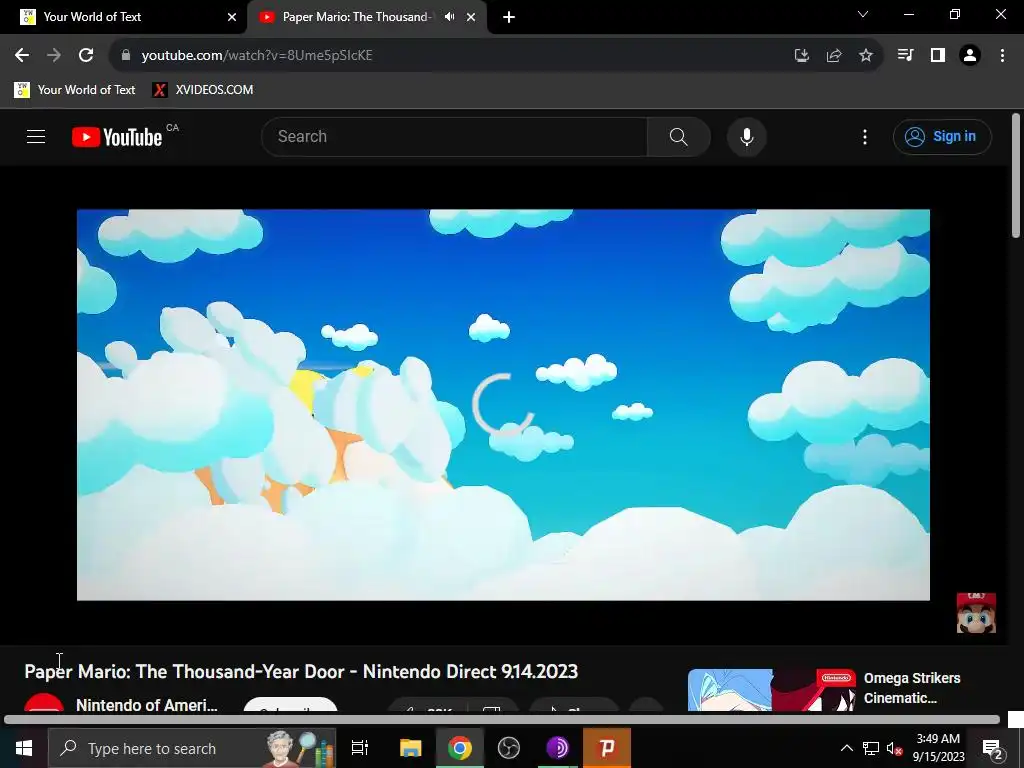This screenshot has width=1024, height=768.
Task: Click the Sign in button
Action: (942, 136)
